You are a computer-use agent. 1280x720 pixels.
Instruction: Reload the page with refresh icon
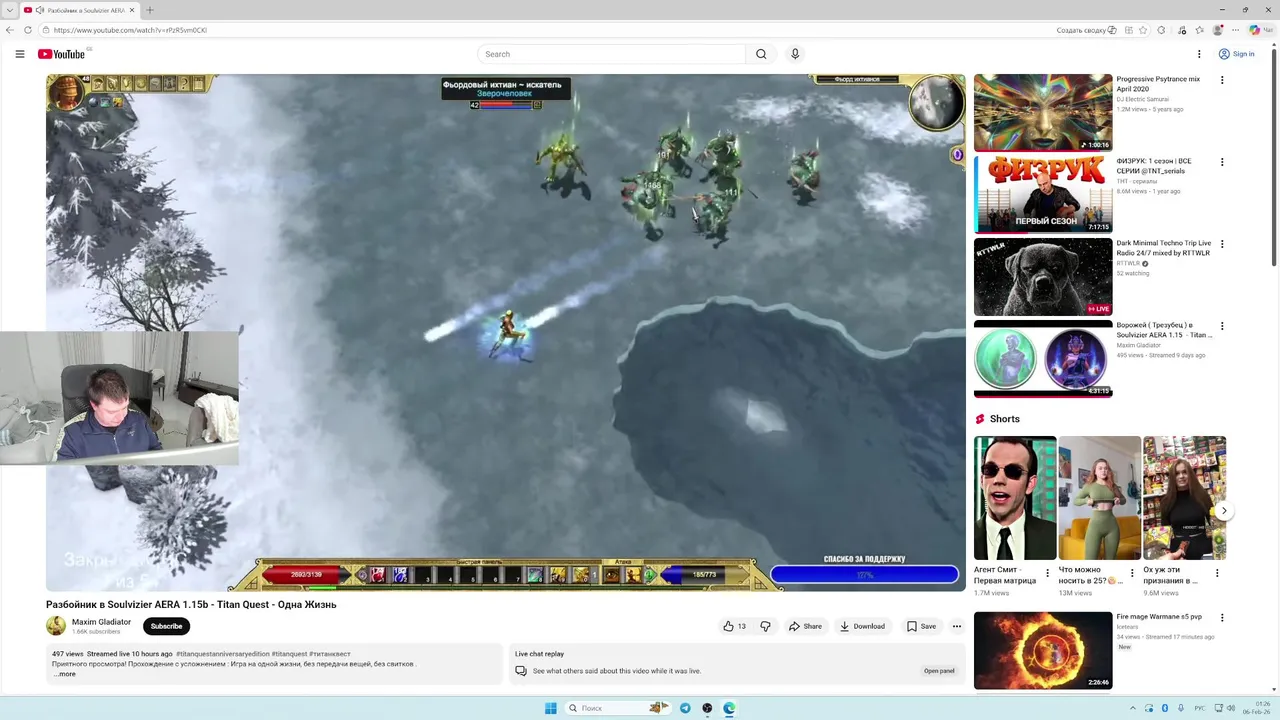coord(28,30)
